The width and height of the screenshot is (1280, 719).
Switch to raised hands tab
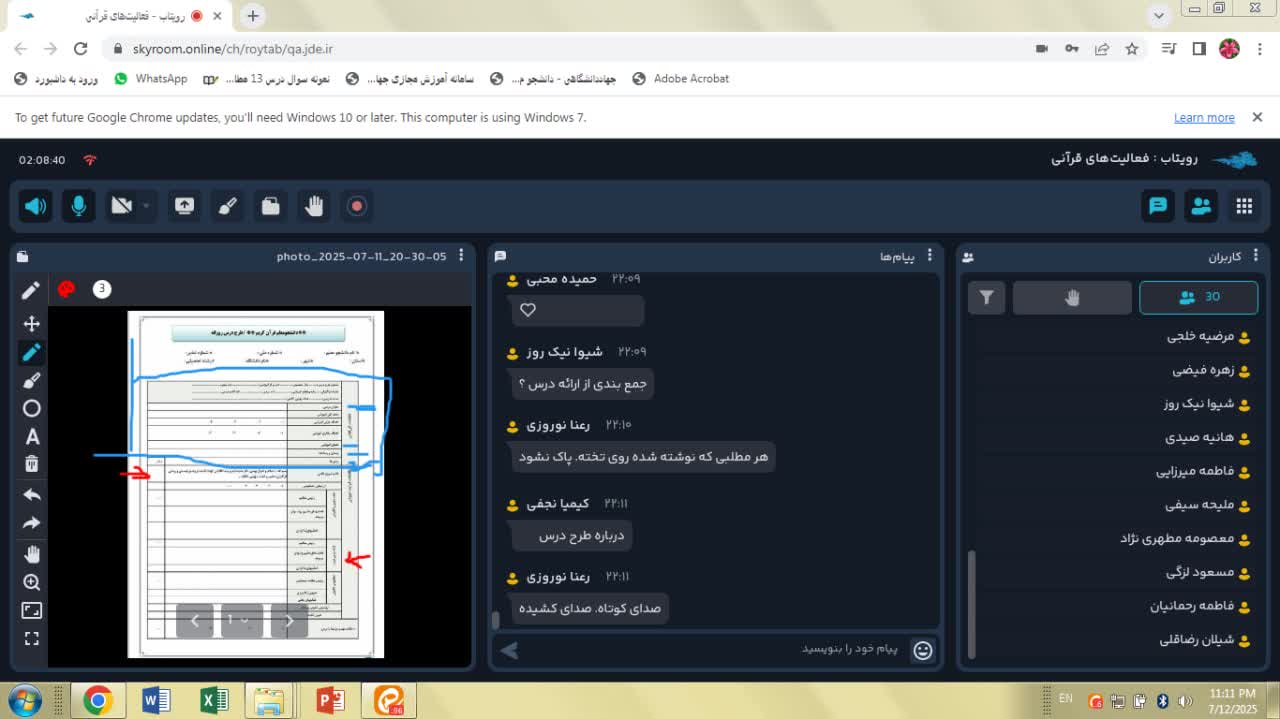point(1072,297)
